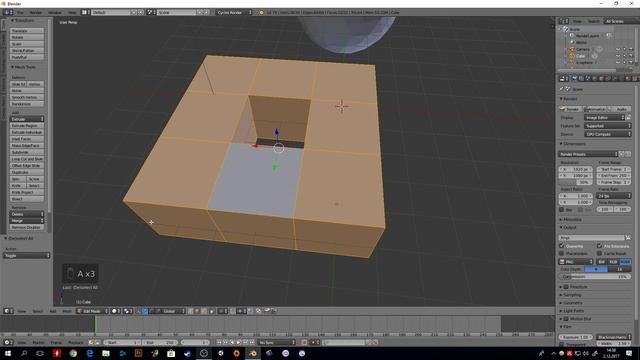
Task: Enable the Freestyle panel checkbox
Action: coord(566,287)
